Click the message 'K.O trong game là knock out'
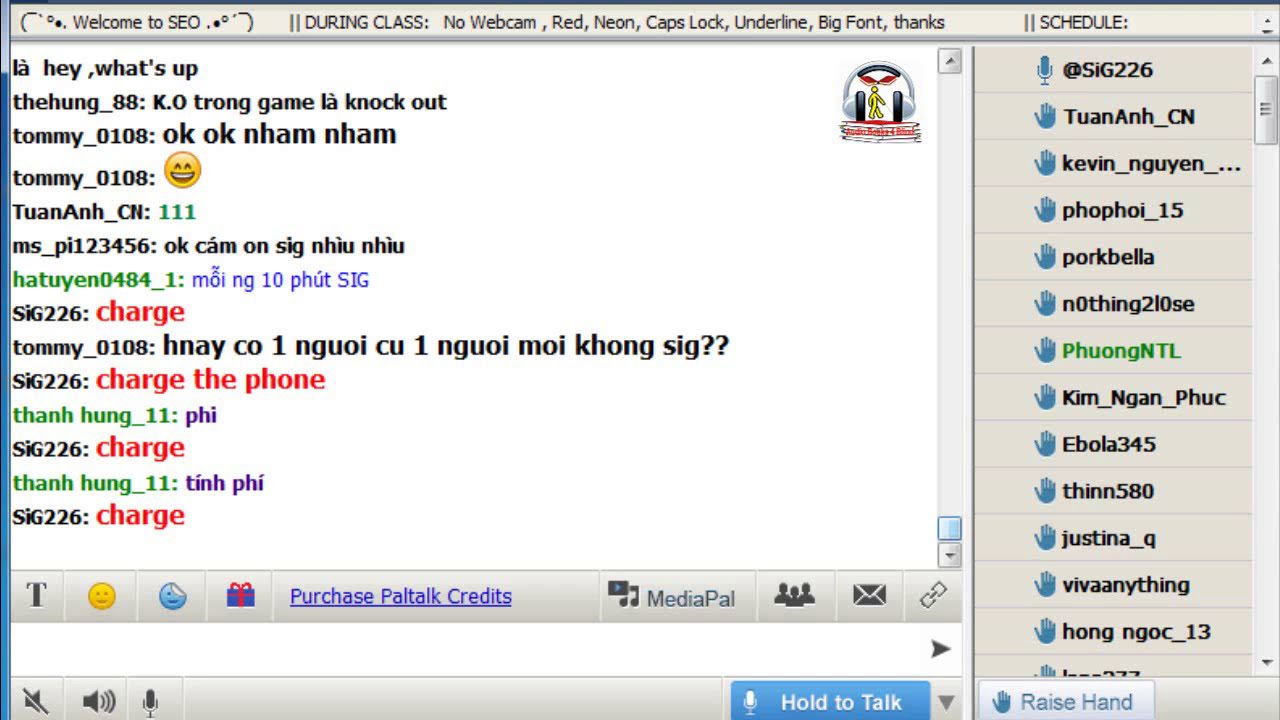 [x=299, y=102]
